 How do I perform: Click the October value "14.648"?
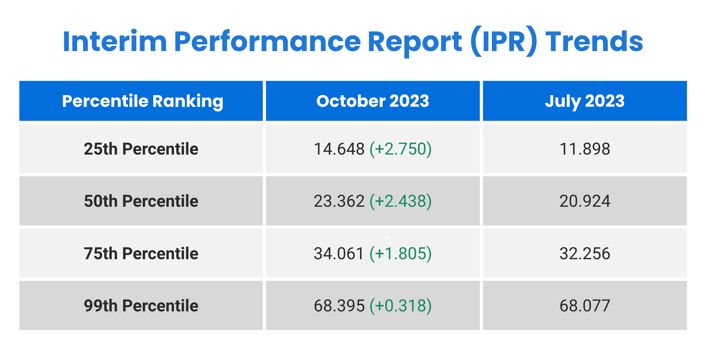point(339,149)
